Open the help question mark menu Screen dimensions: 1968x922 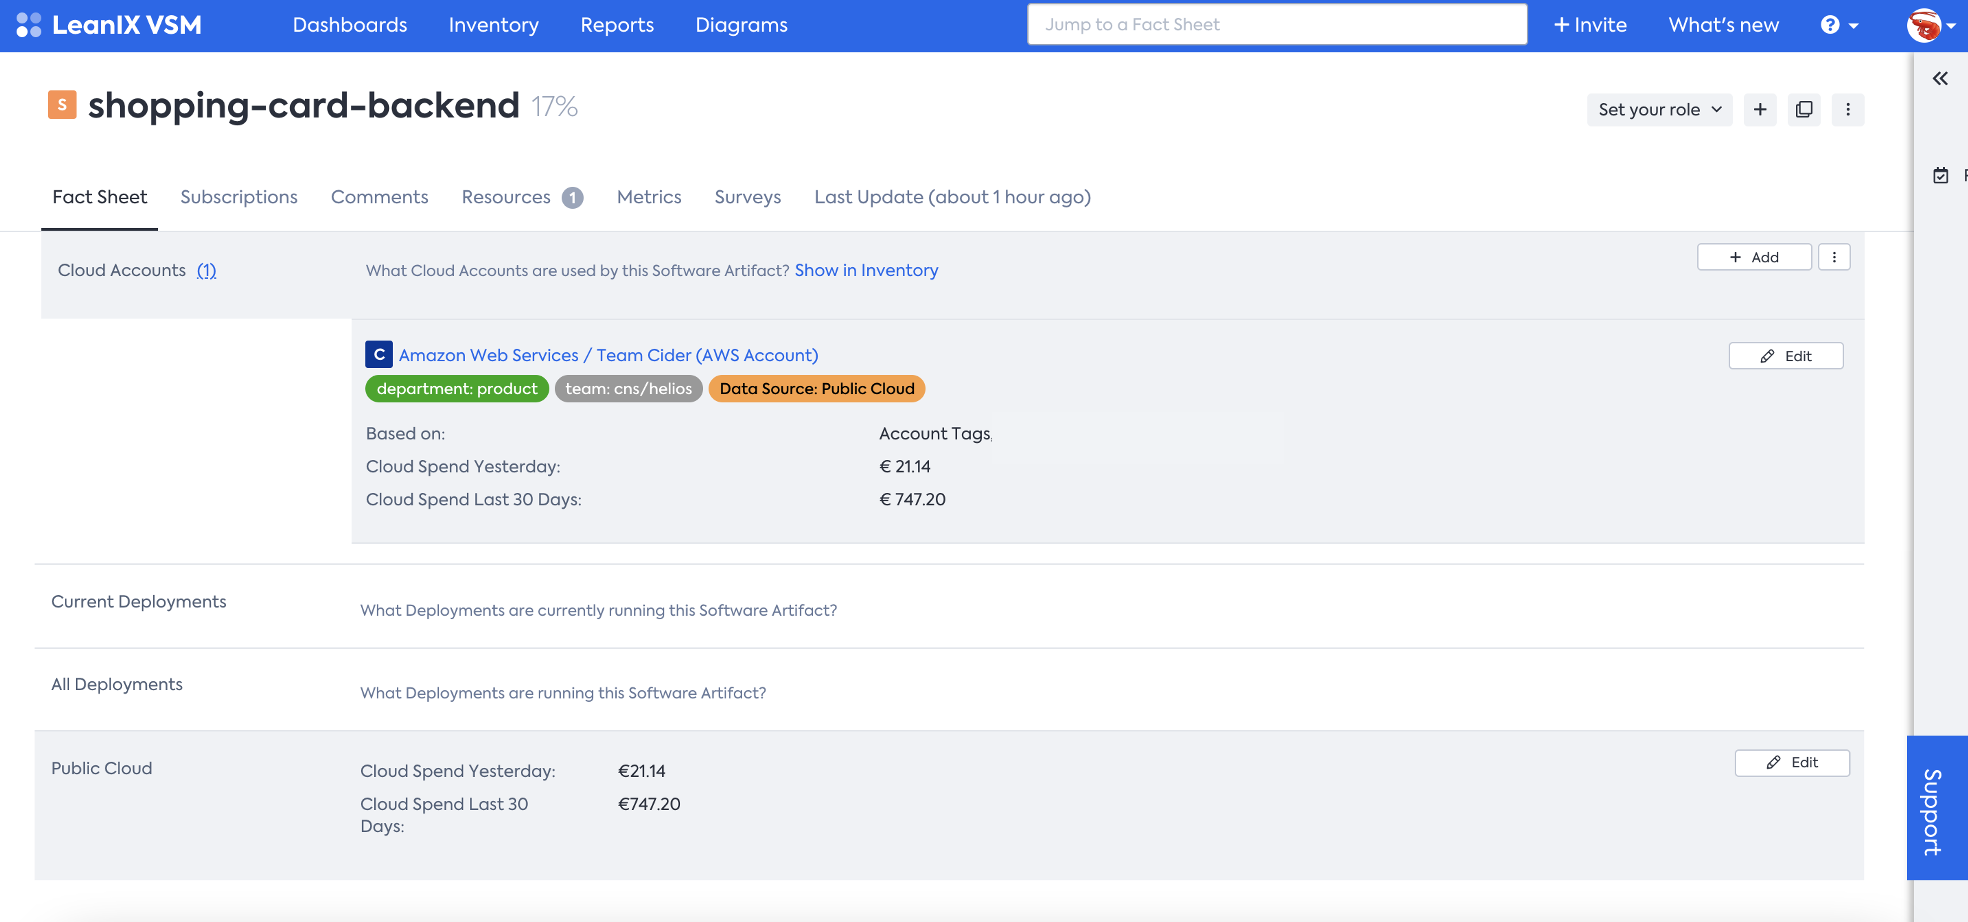click(1839, 25)
